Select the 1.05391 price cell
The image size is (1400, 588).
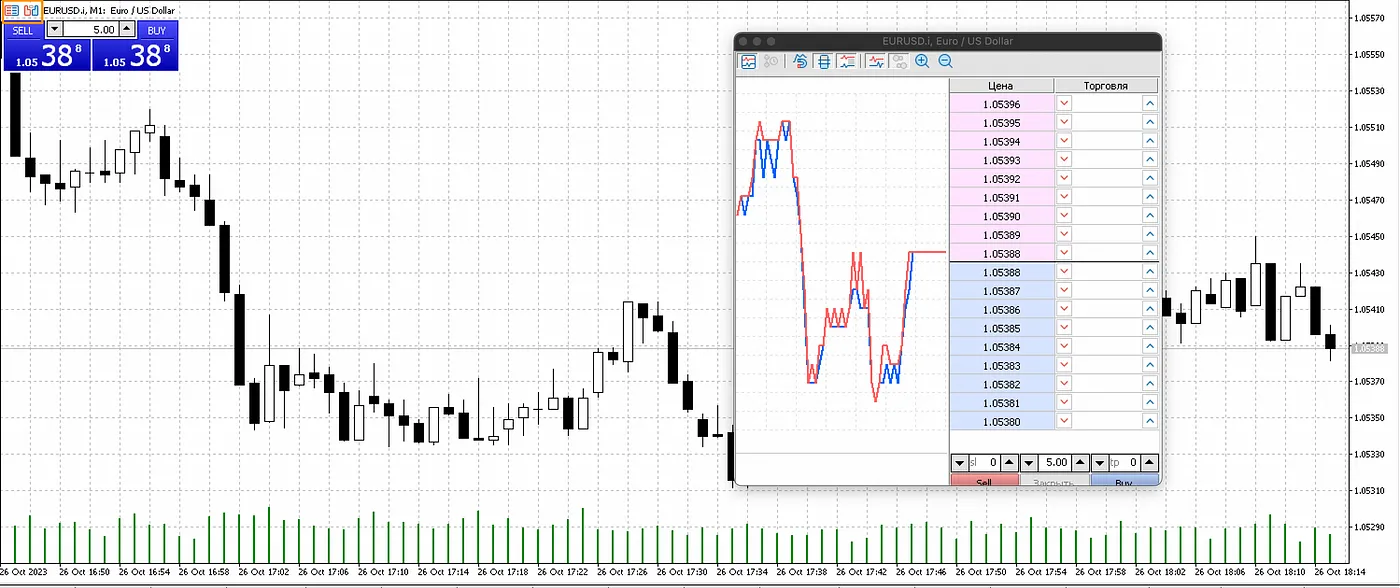click(x=1001, y=197)
